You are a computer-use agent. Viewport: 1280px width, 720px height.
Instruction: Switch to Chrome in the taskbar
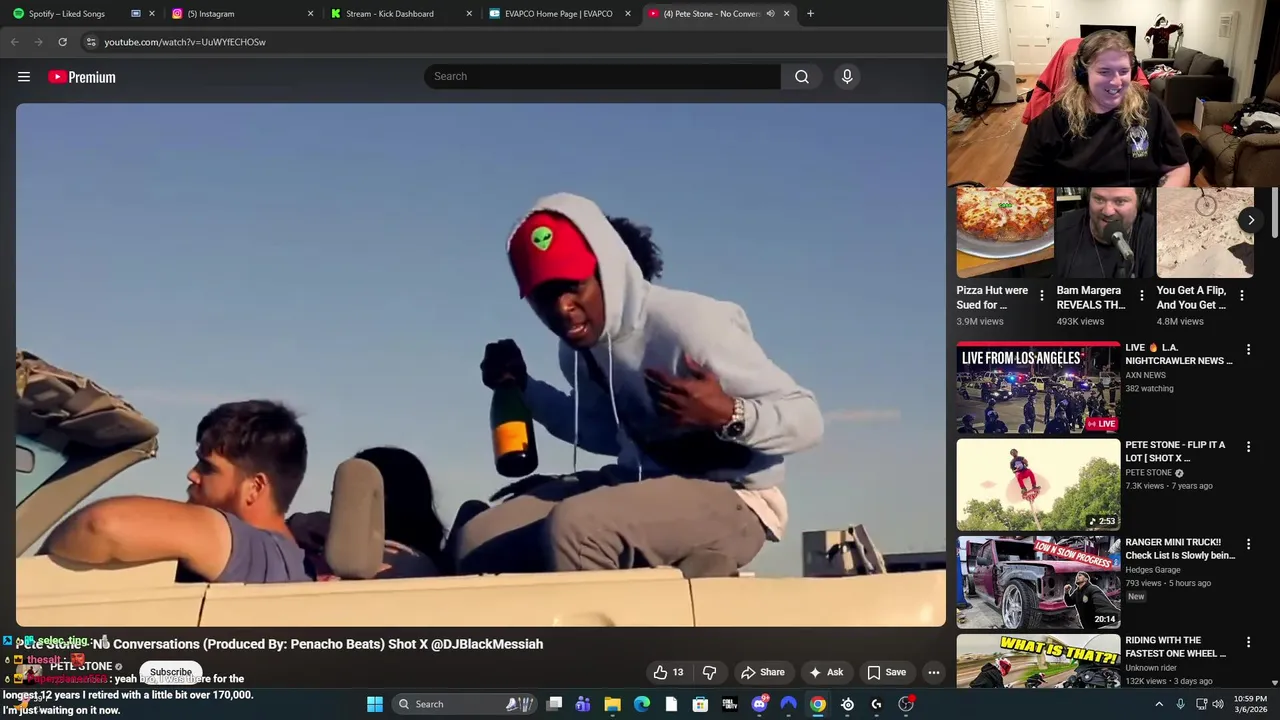click(818, 704)
